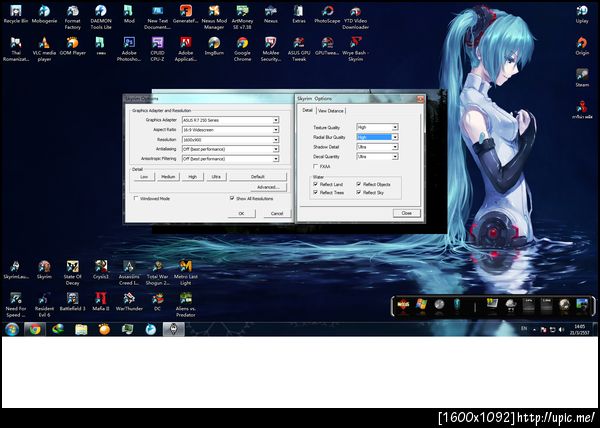Screen dimensions: 600x428
Task: Open the Uplay desktop shortcut
Action: point(582,15)
